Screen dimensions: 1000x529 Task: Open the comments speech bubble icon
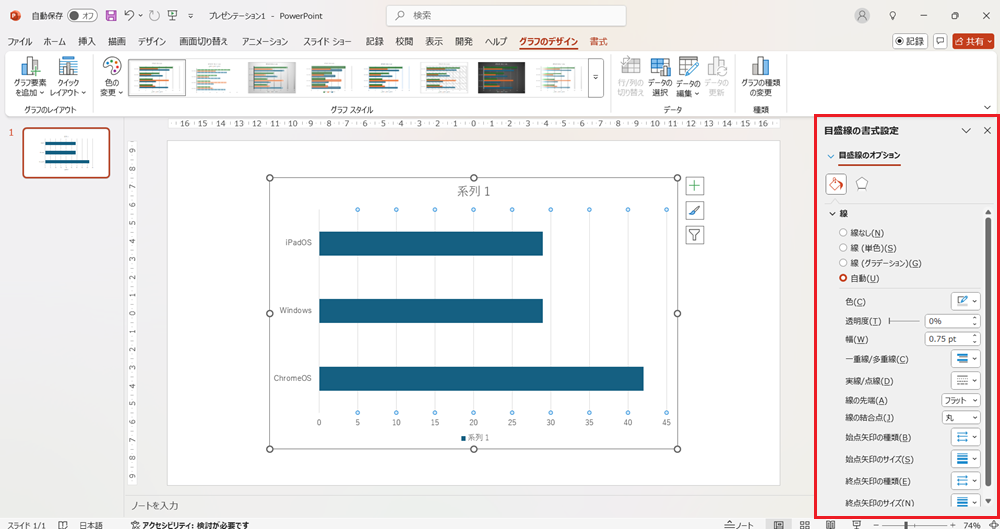940,41
